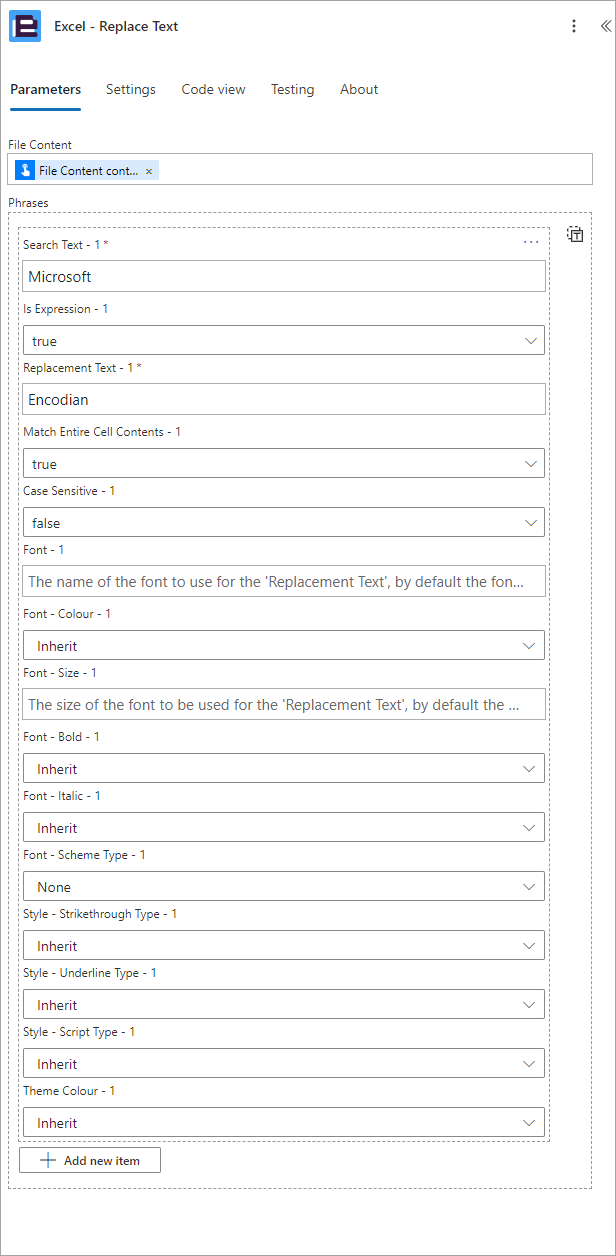616x1256 pixels.
Task: Open the phrase item ellipsis menu
Action: tap(531, 242)
